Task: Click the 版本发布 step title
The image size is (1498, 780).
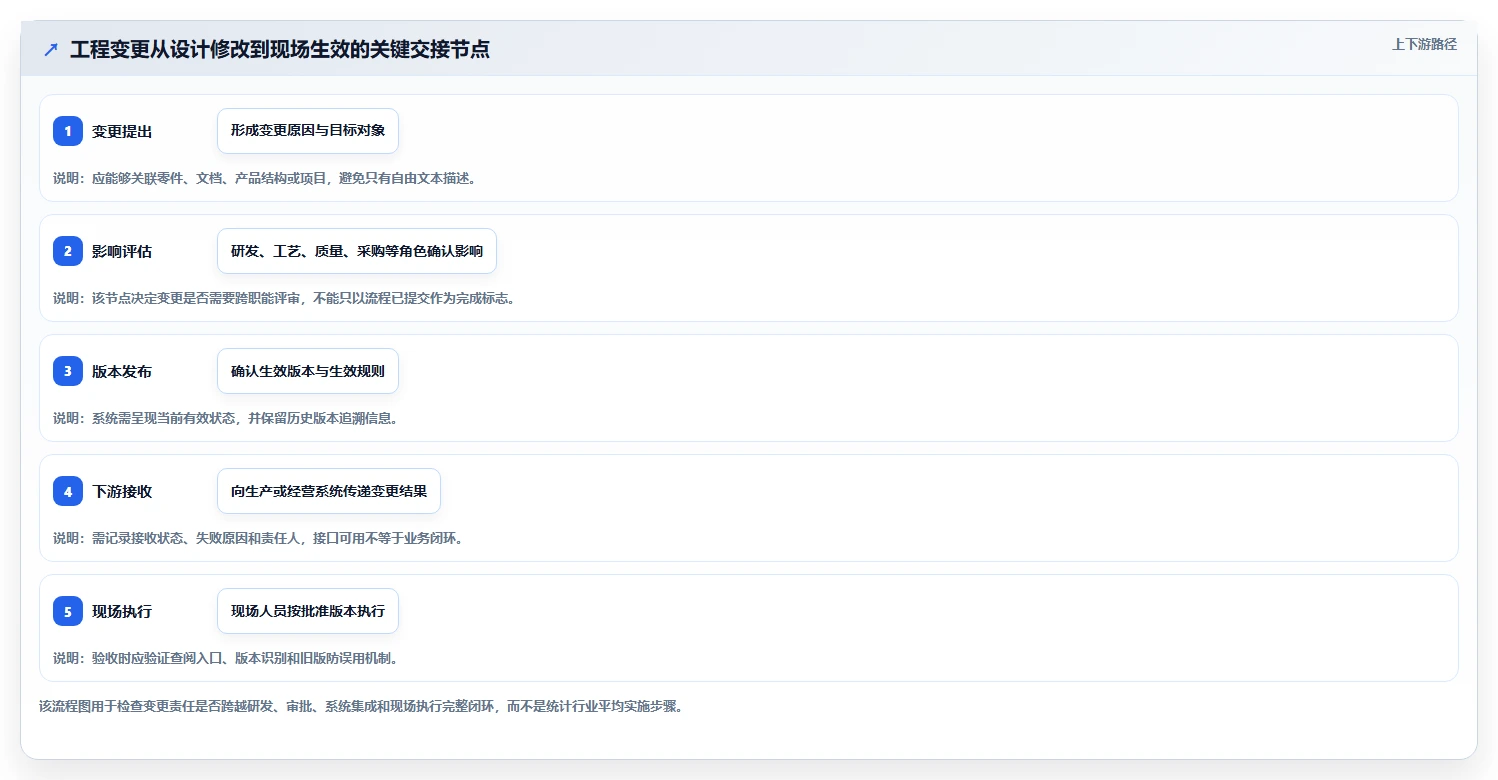Action: coord(122,371)
